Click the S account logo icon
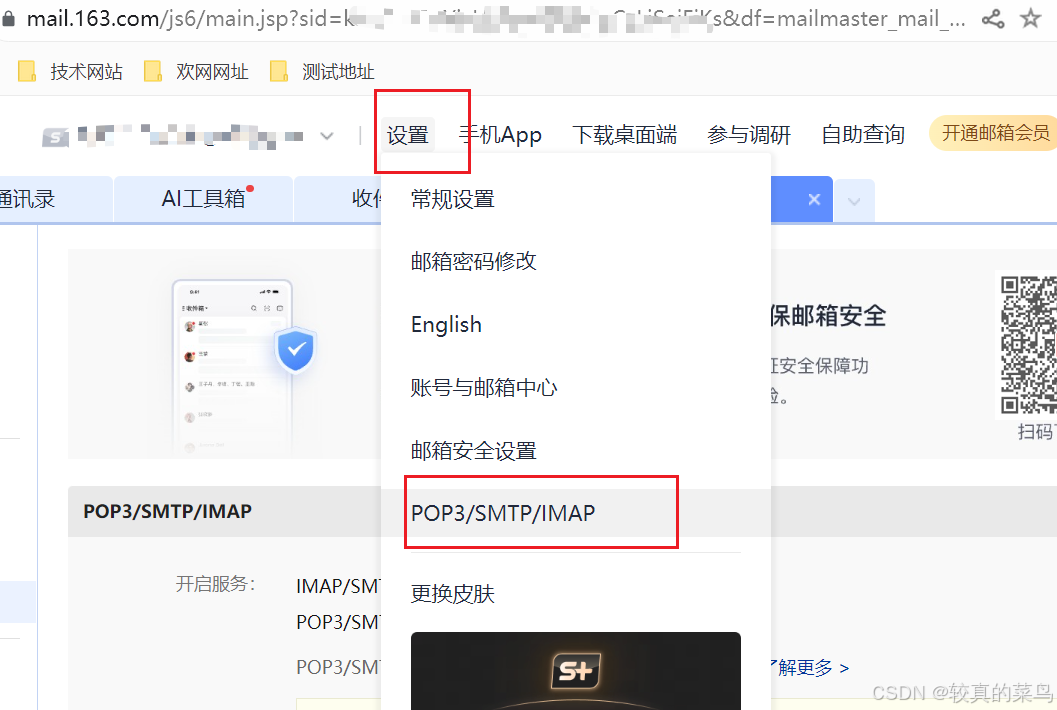 coord(55,137)
